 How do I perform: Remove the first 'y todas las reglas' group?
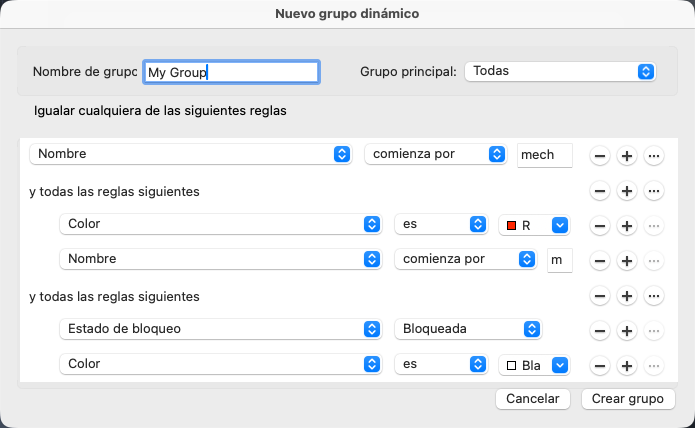(600, 191)
